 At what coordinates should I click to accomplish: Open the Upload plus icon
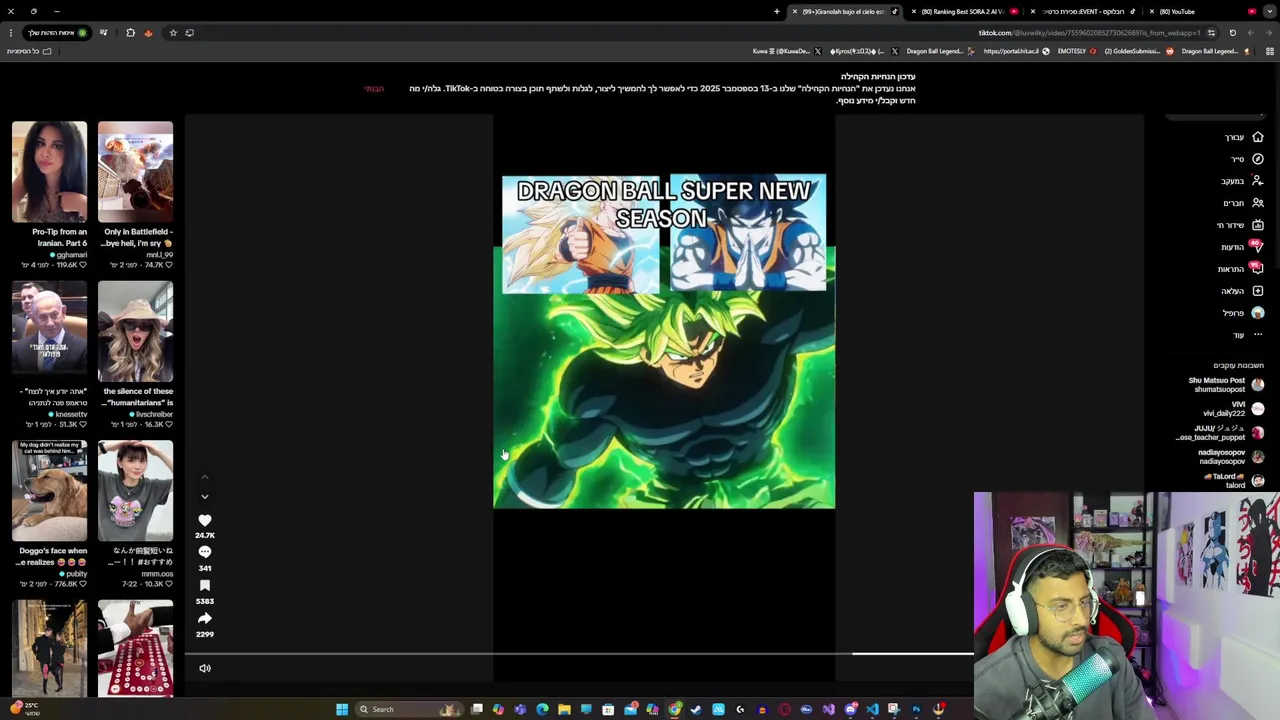click(x=1257, y=290)
